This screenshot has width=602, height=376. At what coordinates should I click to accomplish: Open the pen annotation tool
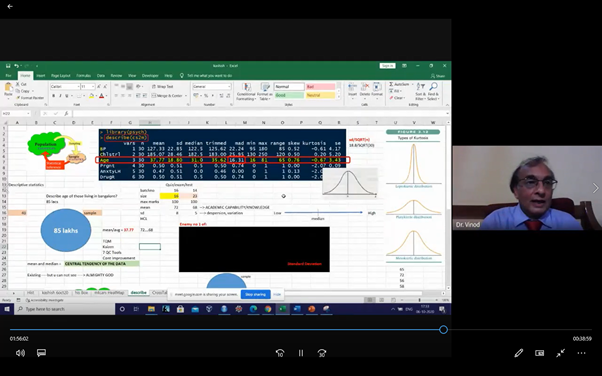point(519,353)
